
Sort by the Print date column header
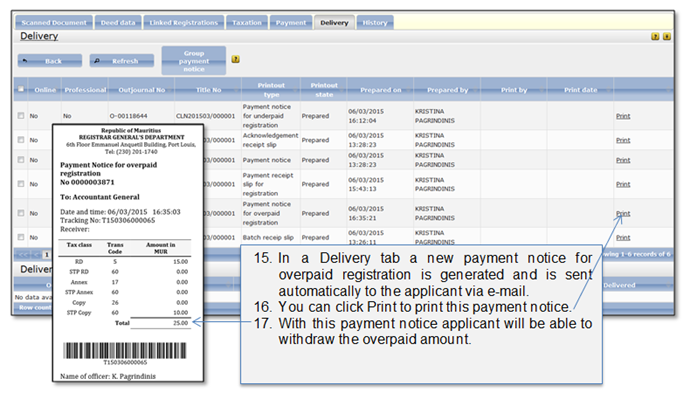click(x=580, y=90)
